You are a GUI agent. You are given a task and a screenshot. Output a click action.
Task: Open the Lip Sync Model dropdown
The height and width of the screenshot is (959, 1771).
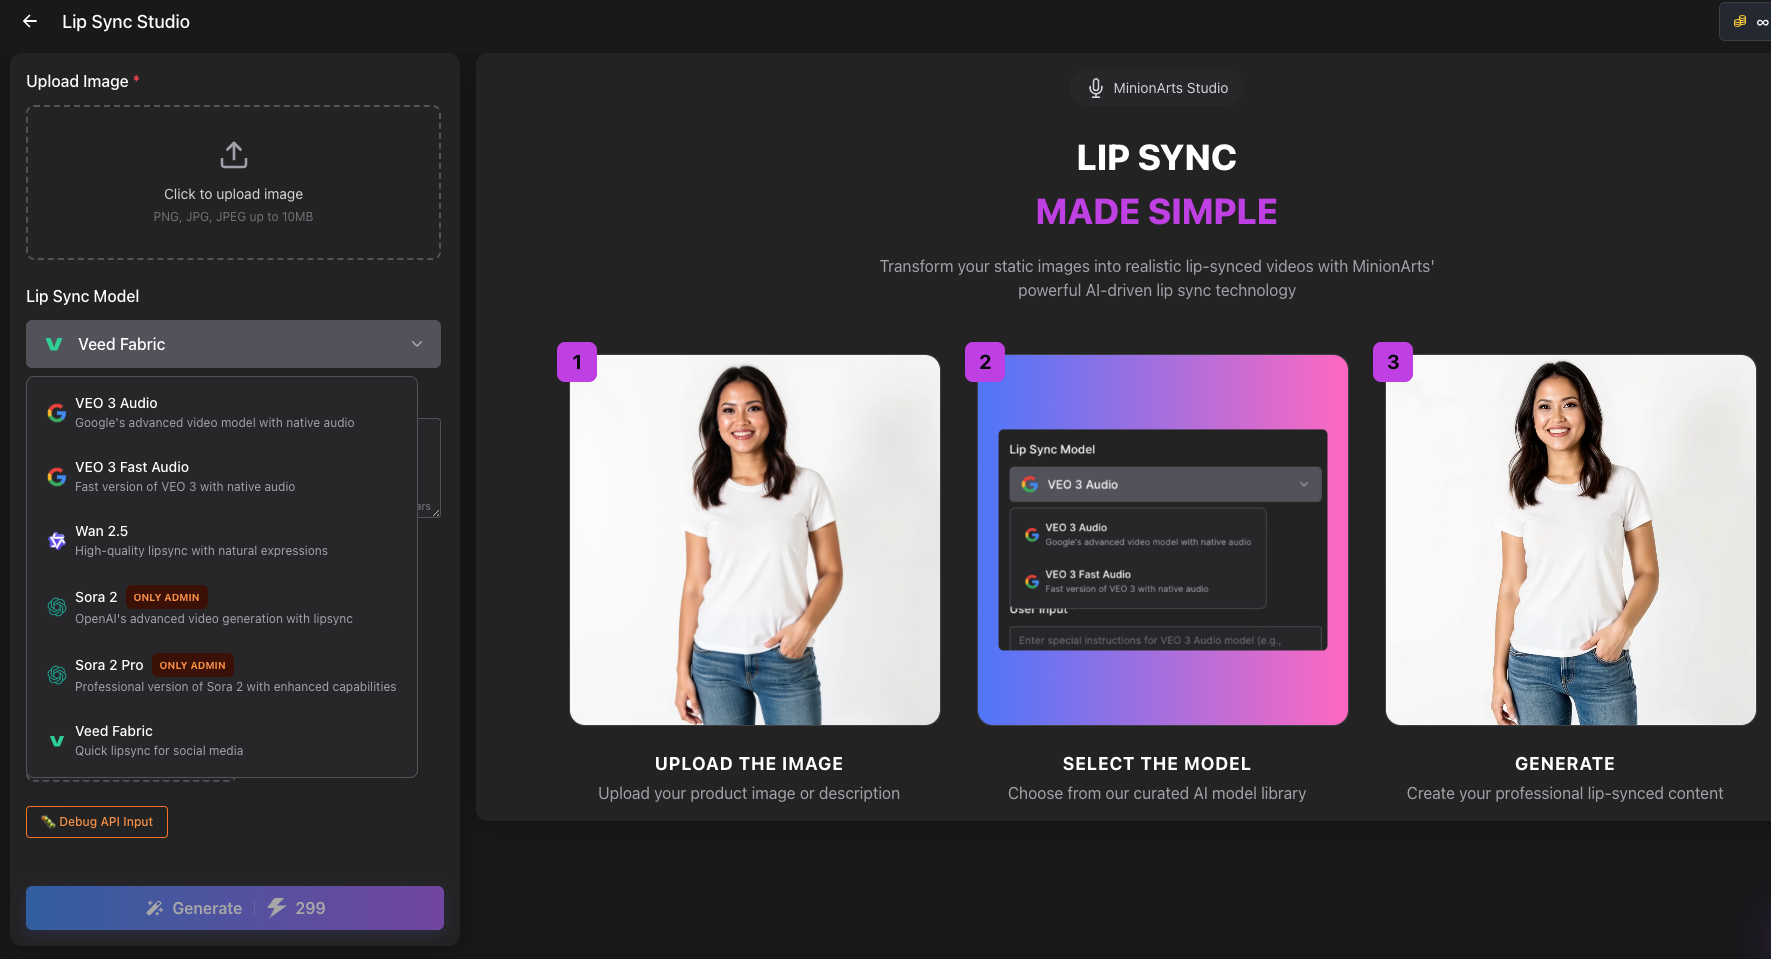pyautogui.click(x=233, y=344)
